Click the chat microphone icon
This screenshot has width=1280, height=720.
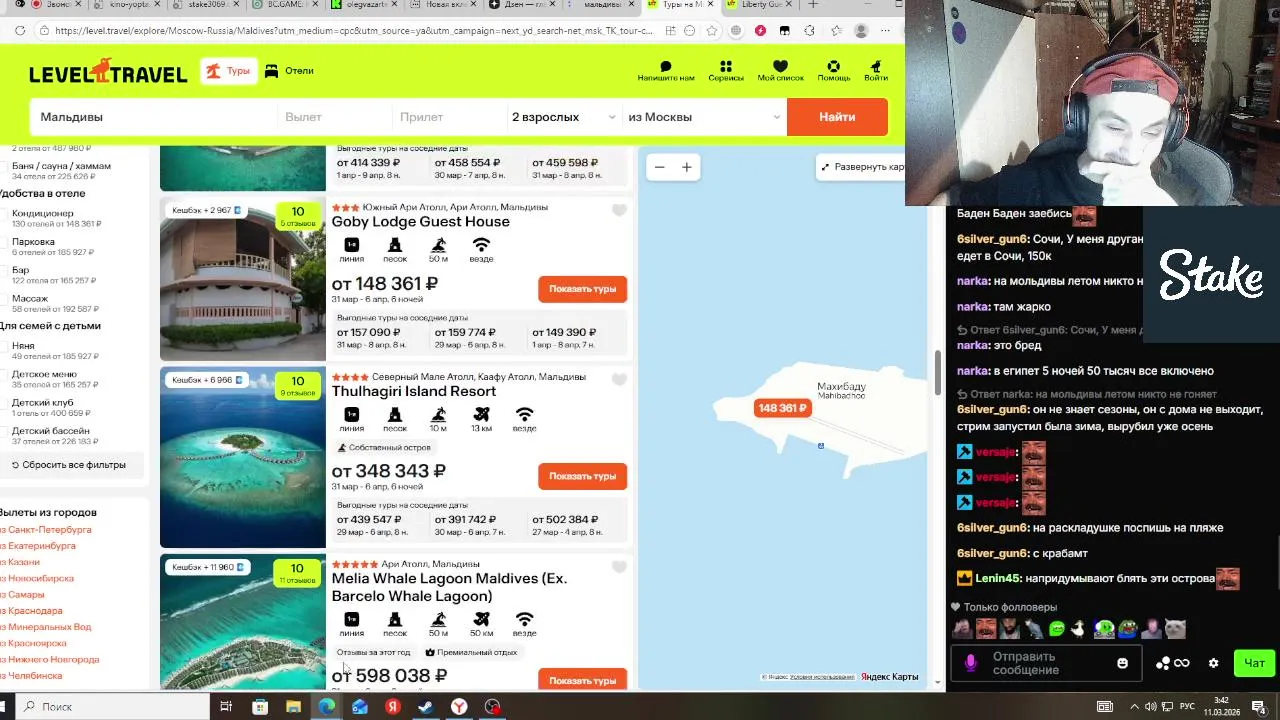970,663
